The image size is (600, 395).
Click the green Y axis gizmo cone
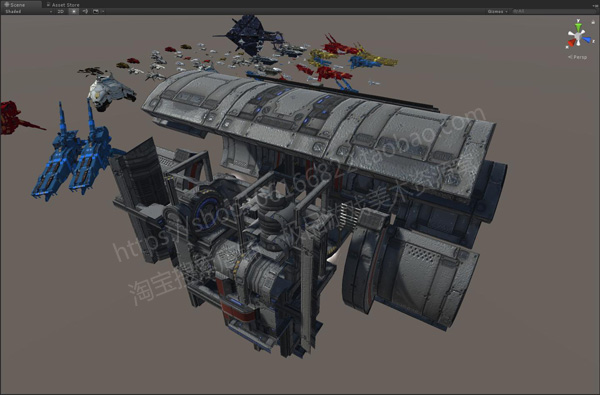pos(578,27)
